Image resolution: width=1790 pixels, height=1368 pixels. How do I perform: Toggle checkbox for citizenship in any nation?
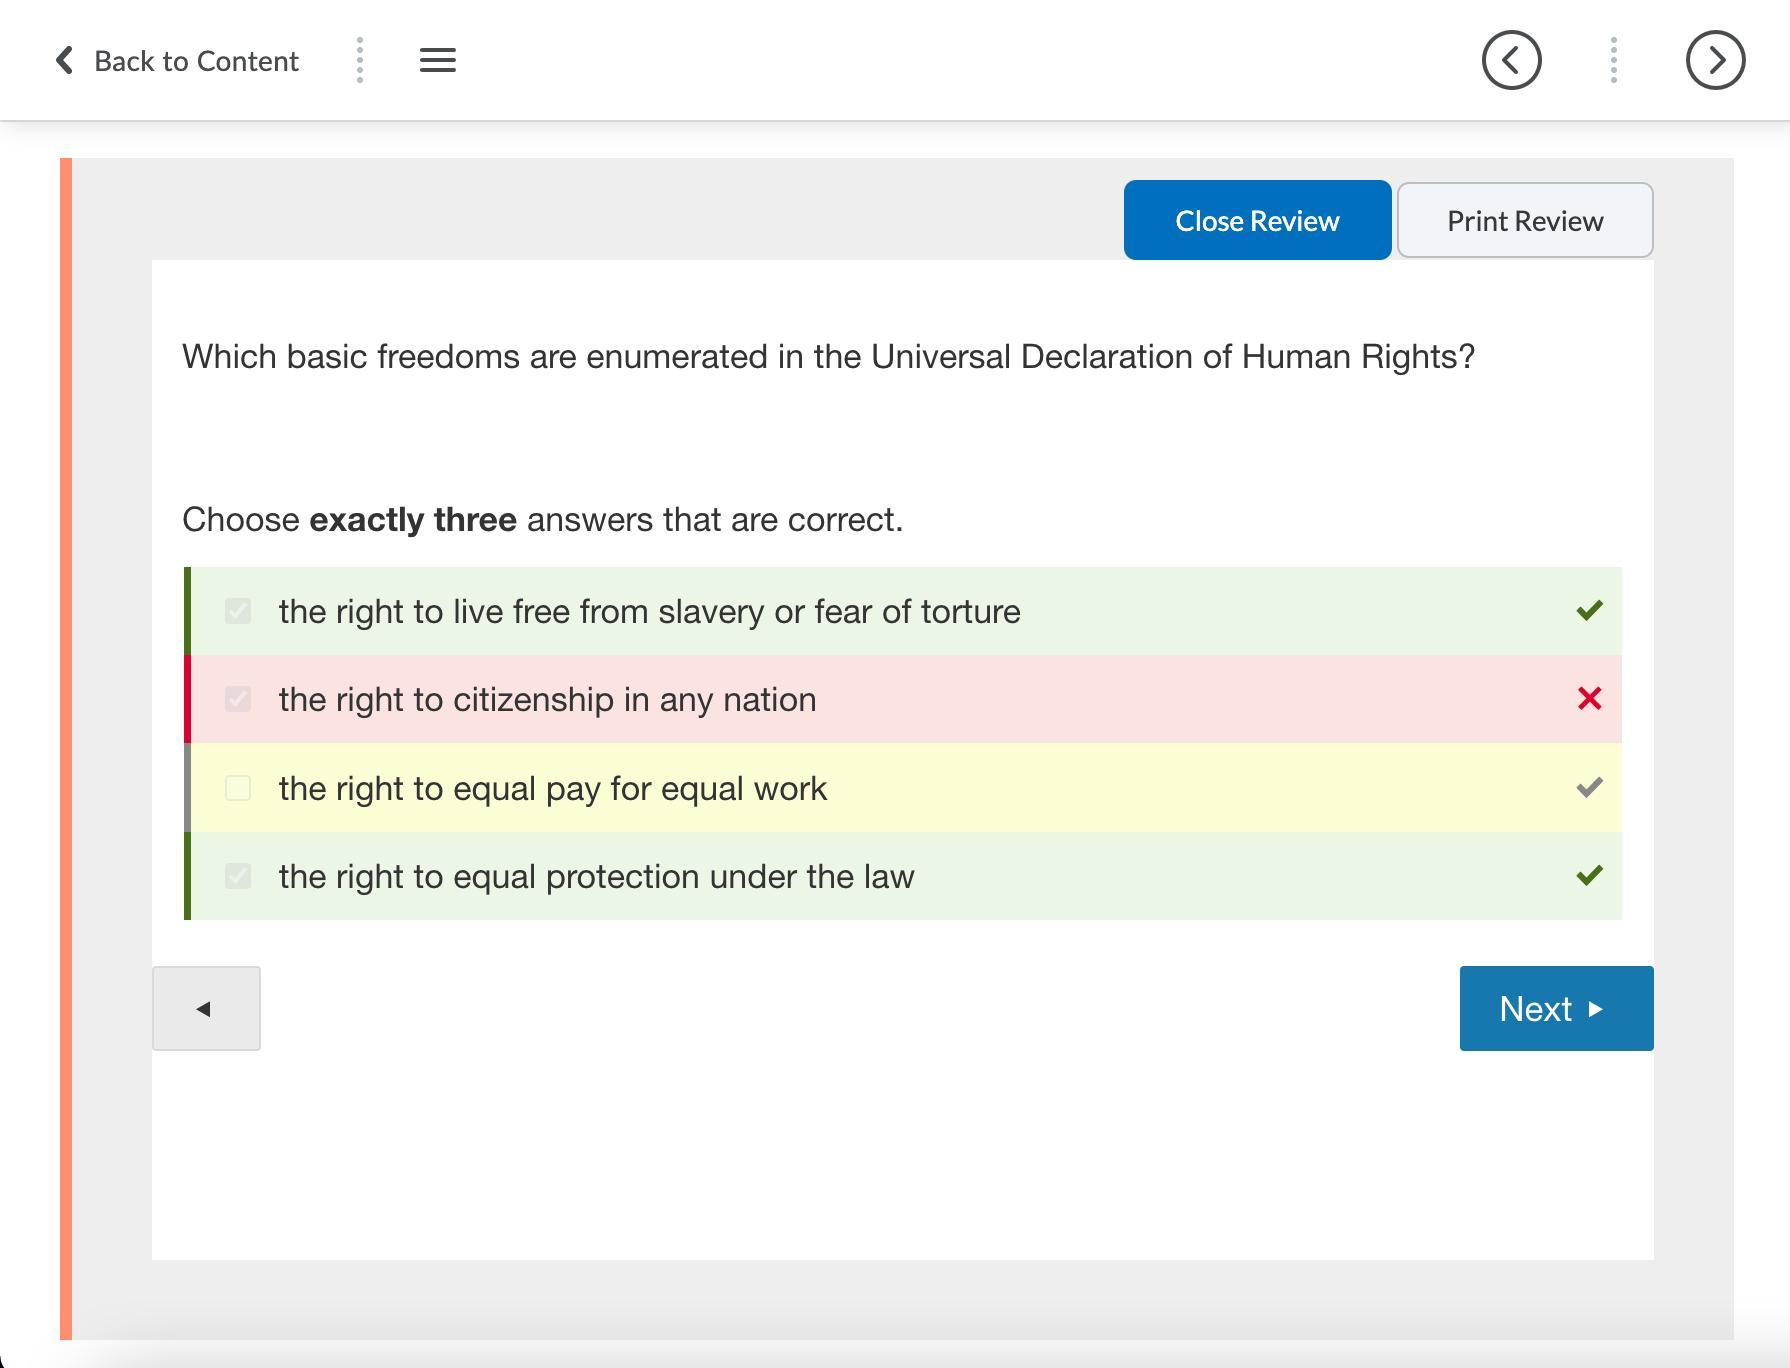pos(238,699)
